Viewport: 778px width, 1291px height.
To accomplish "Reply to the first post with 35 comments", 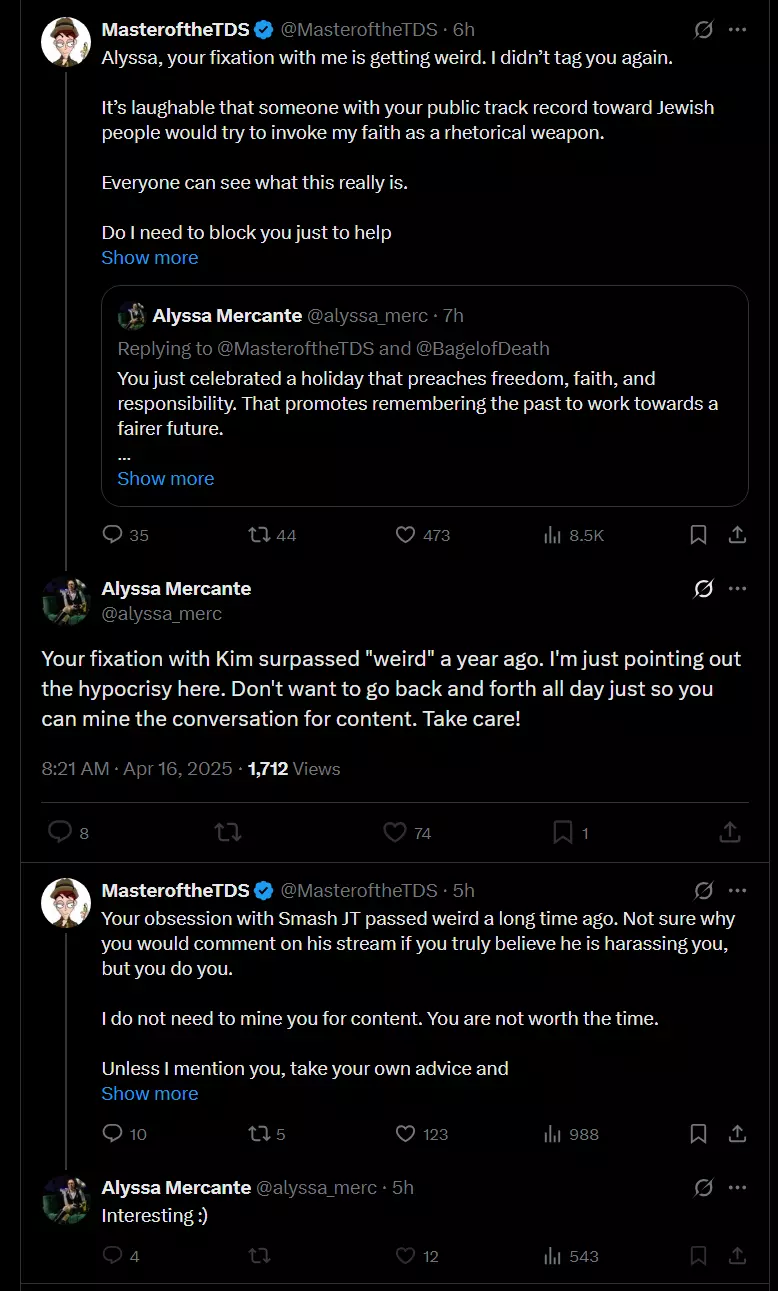I will tap(125, 535).
